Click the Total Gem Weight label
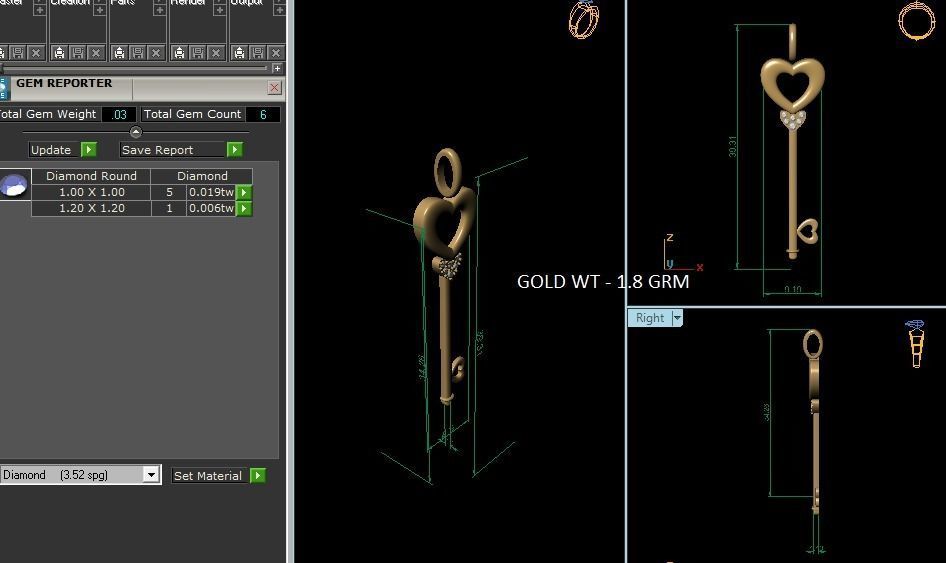This screenshot has height=563, width=946. (48, 114)
